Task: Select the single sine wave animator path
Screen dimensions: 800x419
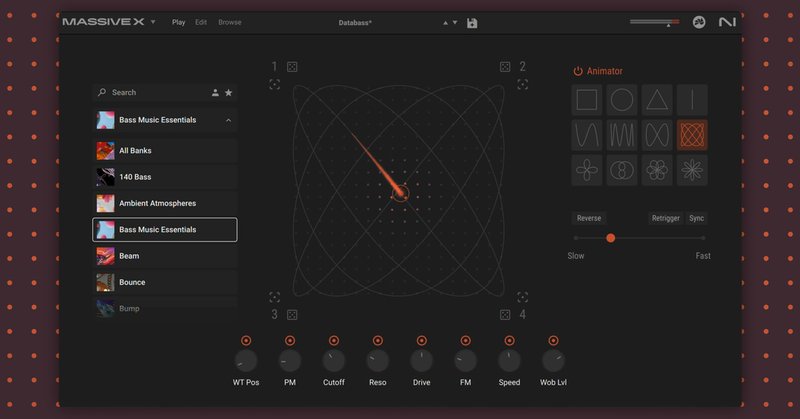Action: [x=587, y=135]
